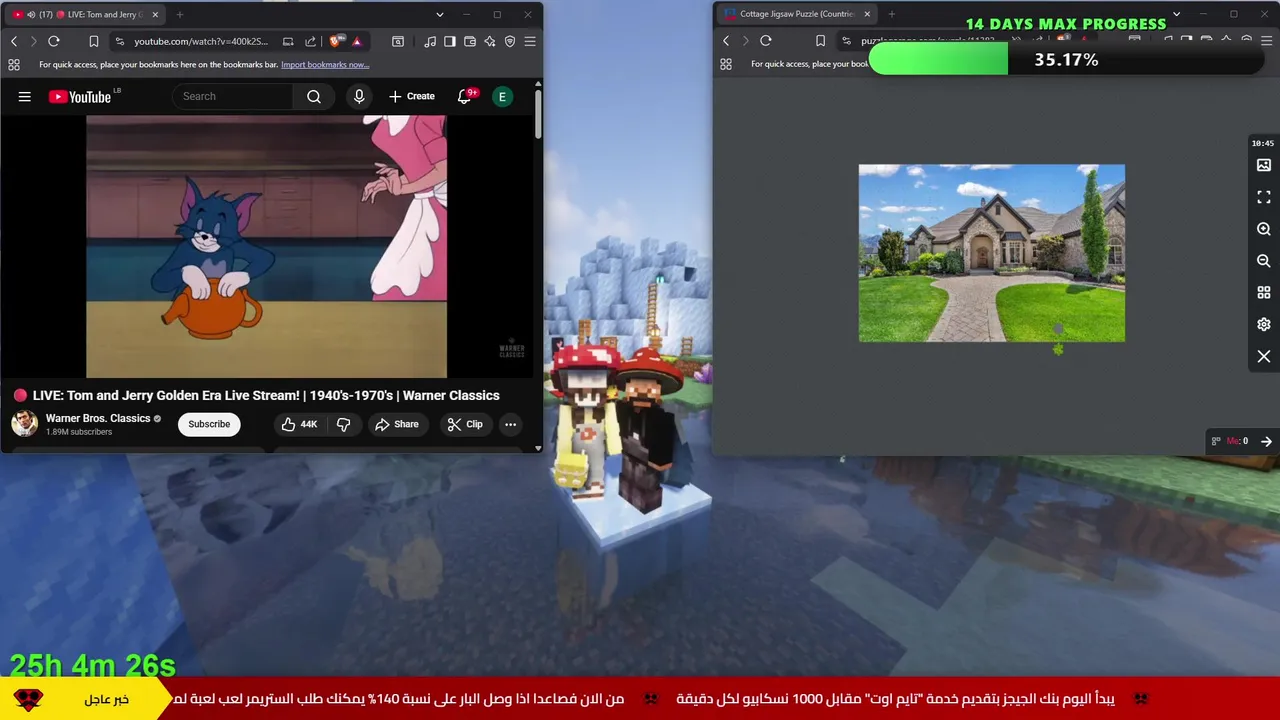Image resolution: width=1280 pixels, height=720 pixels.
Task: Open puzzle settings gear
Action: coord(1264,325)
